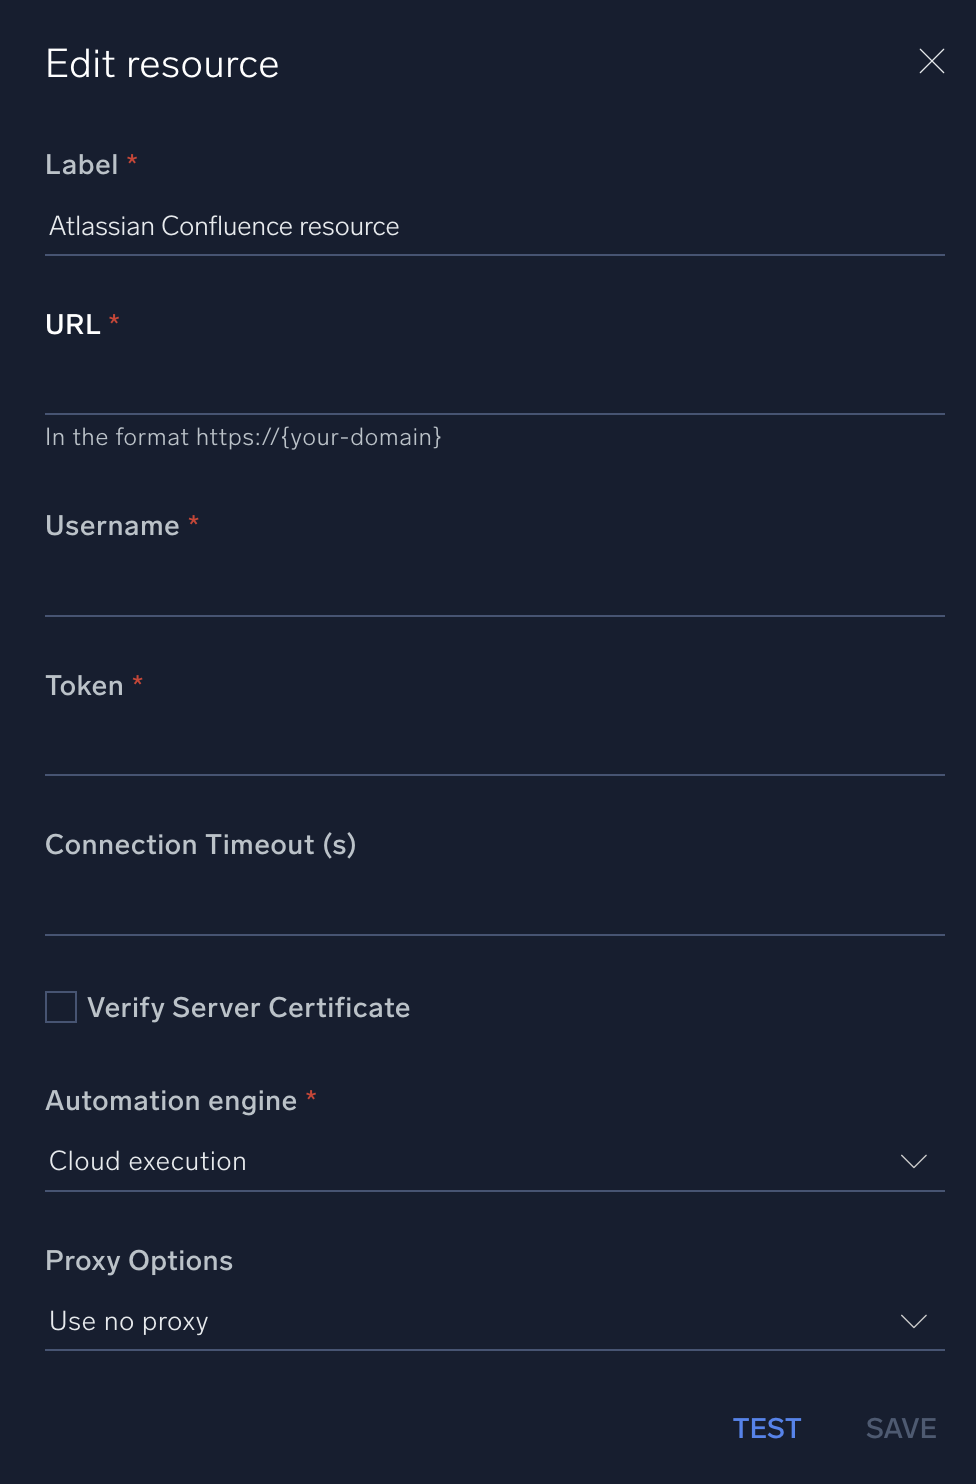Screen dimensions: 976x1484
Task: Click the Edit resource dialog title
Action: click(161, 62)
